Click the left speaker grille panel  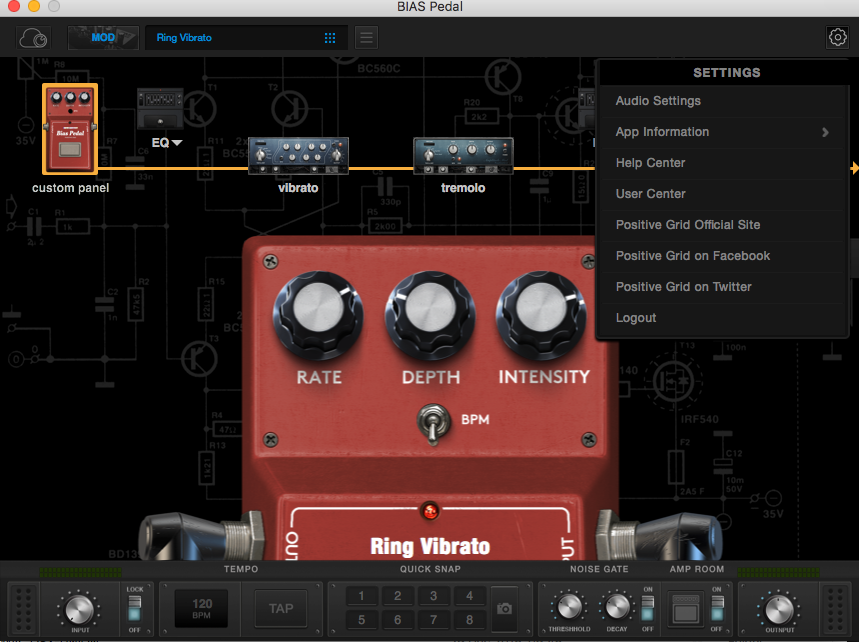click(23, 608)
